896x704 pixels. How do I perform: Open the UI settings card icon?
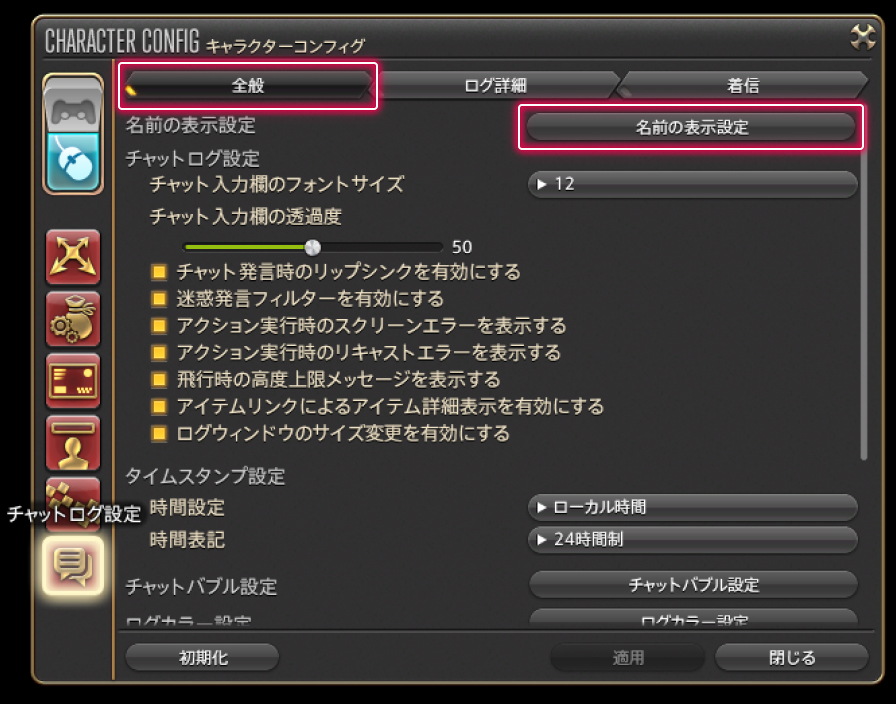click(x=73, y=381)
